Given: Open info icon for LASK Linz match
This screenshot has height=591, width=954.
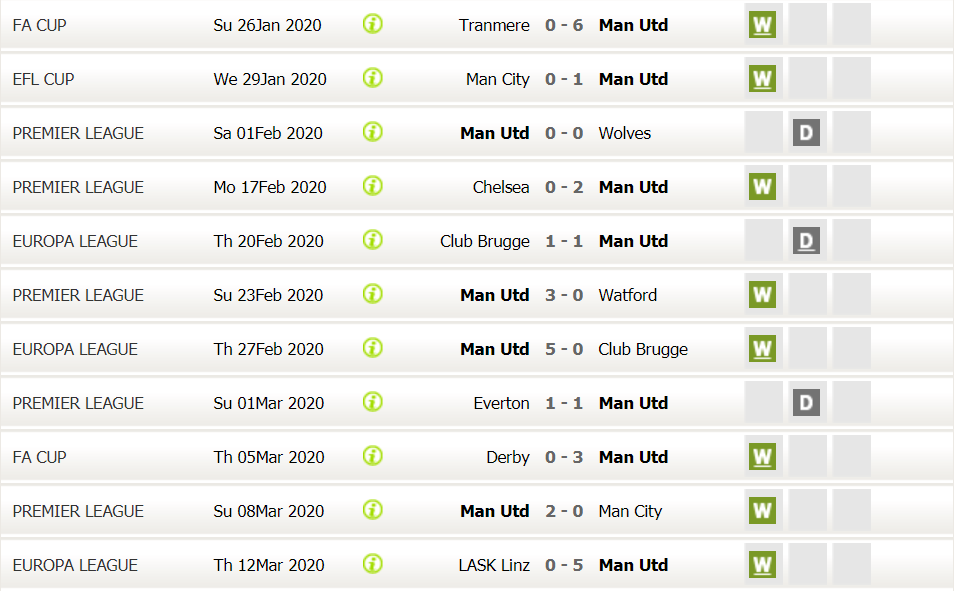Looking at the screenshot, I should tap(372, 564).
